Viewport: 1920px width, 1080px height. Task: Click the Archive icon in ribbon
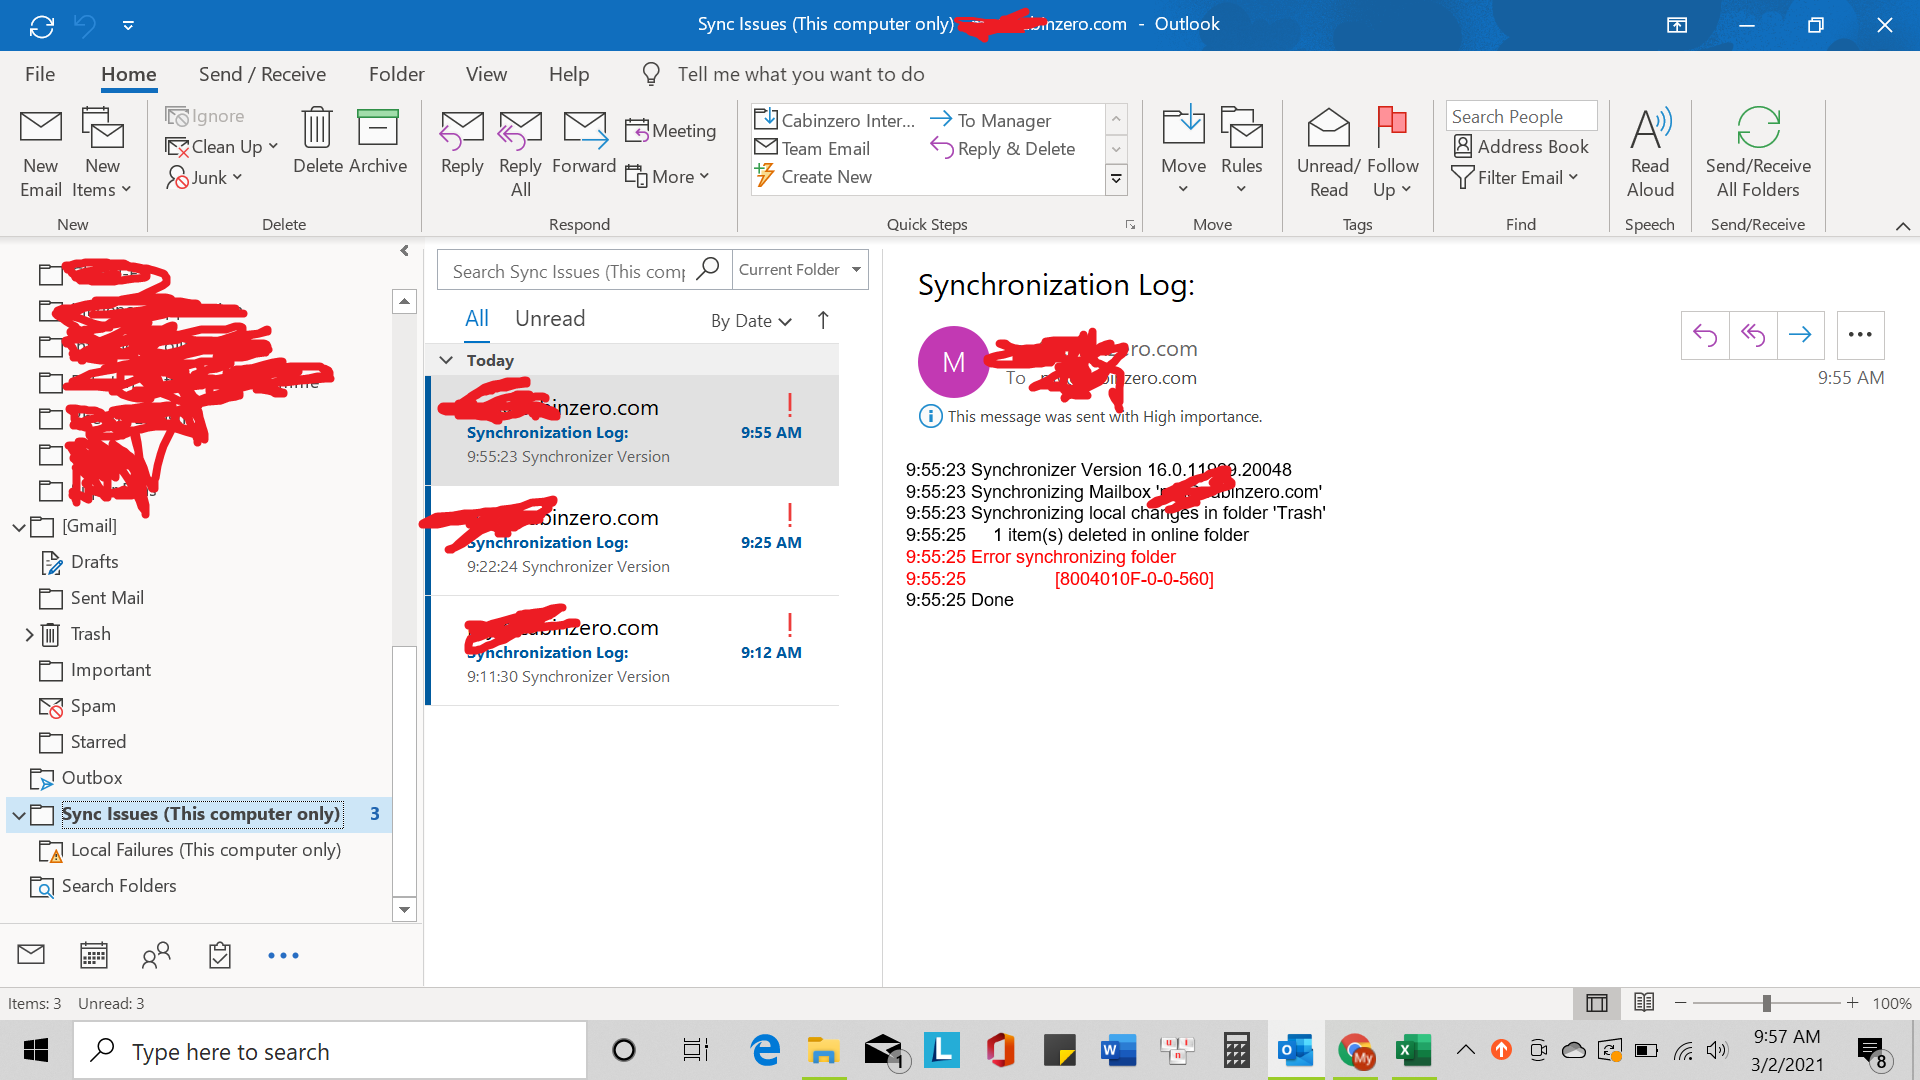[x=377, y=129]
